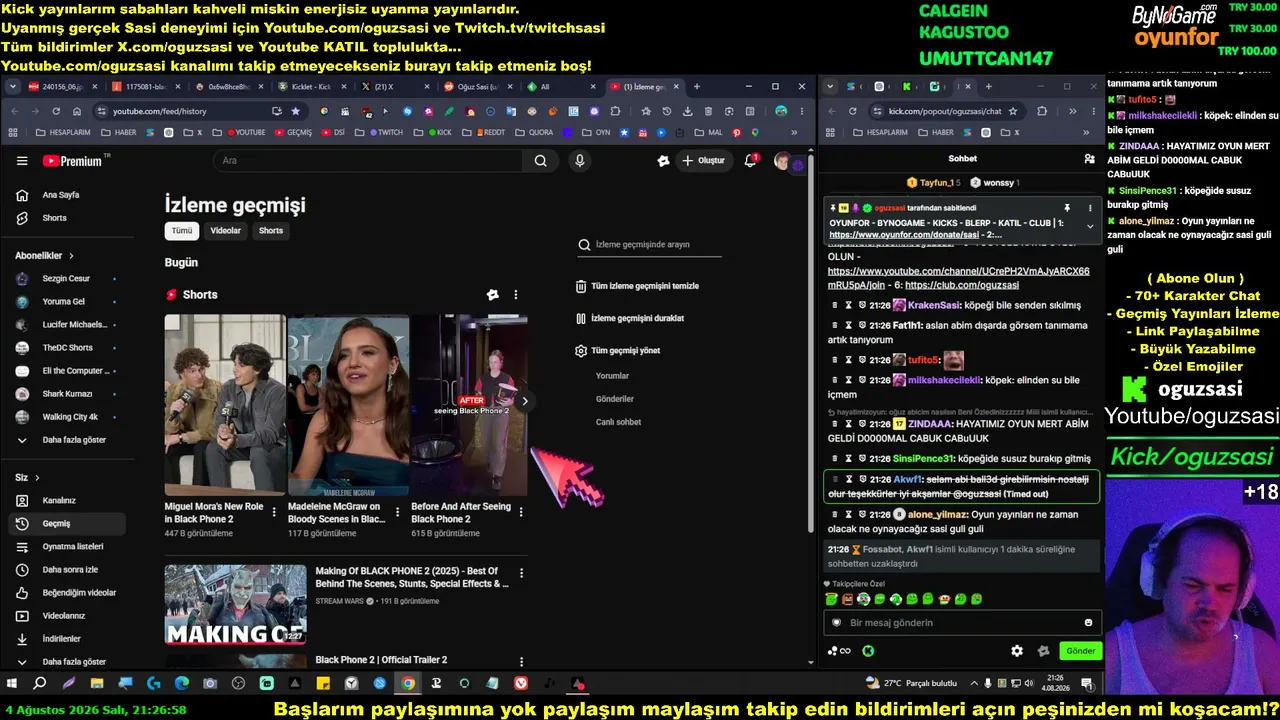Open the Windows Start menu
Image resolution: width=1280 pixels, height=720 pixels.
(x=12, y=684)
